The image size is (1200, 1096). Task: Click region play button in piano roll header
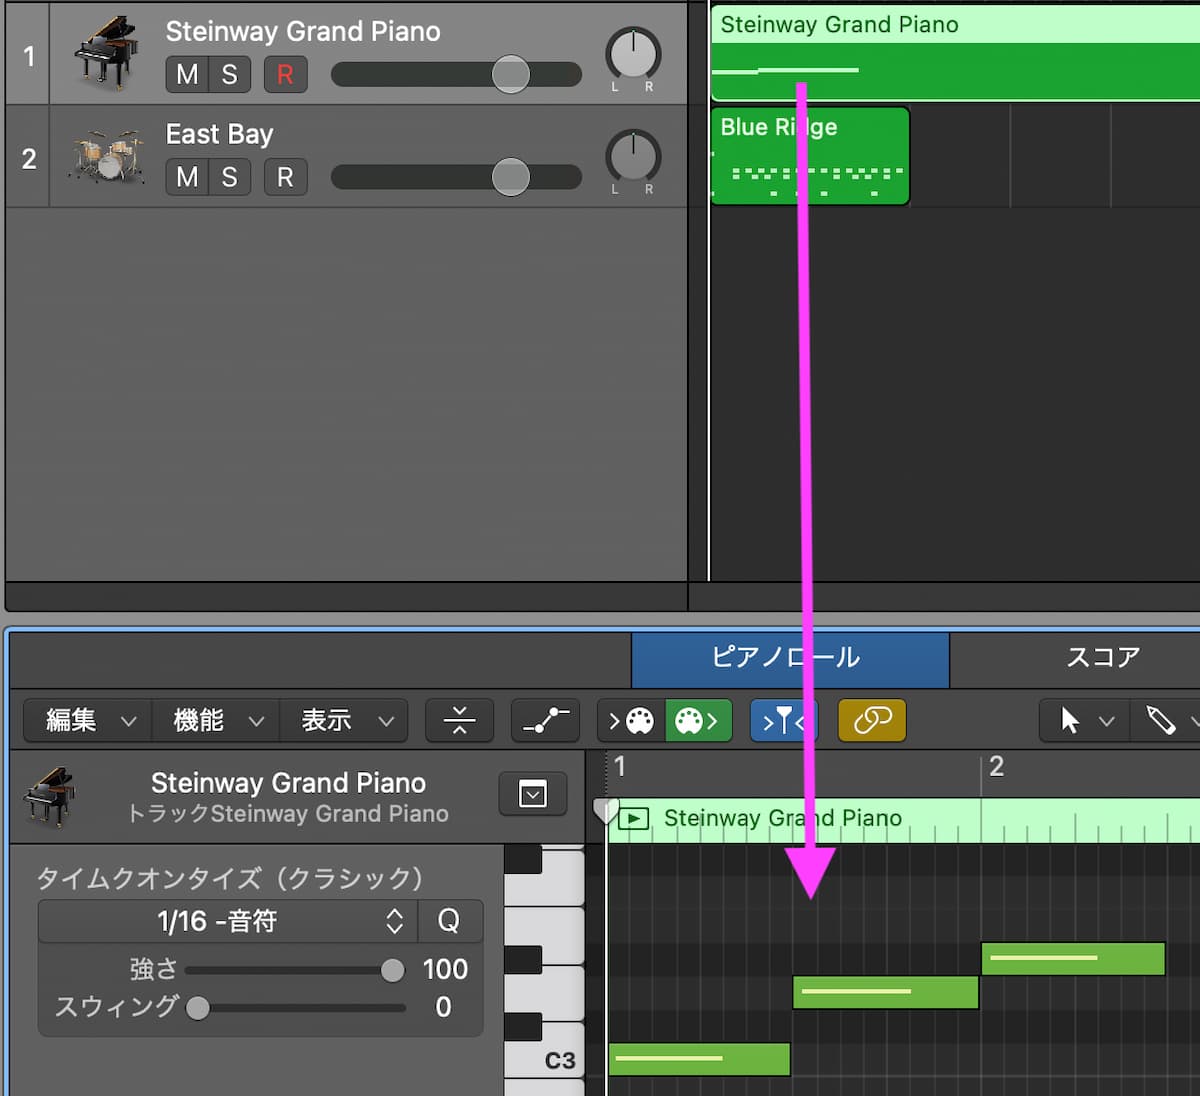coord(633,819)
